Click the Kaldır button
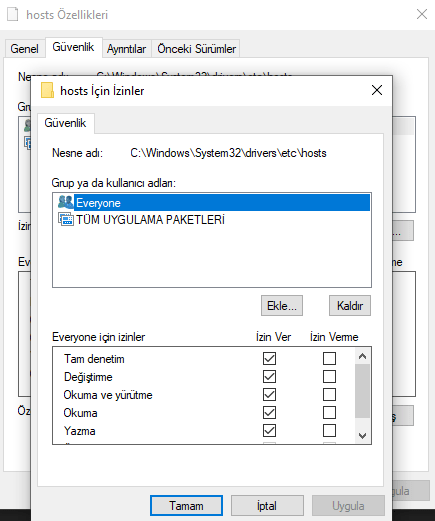The image size is (435, 521). 350,305
